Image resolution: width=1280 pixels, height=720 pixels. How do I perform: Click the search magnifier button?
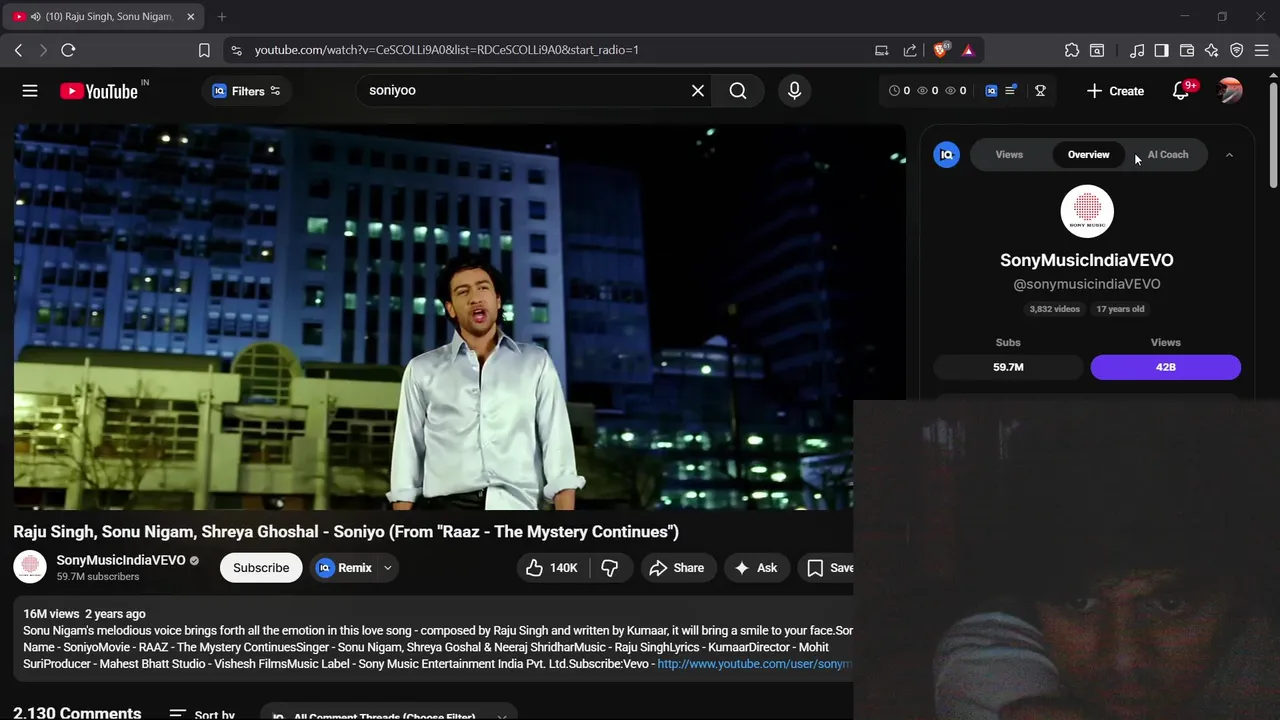click(x=738, y=91)
